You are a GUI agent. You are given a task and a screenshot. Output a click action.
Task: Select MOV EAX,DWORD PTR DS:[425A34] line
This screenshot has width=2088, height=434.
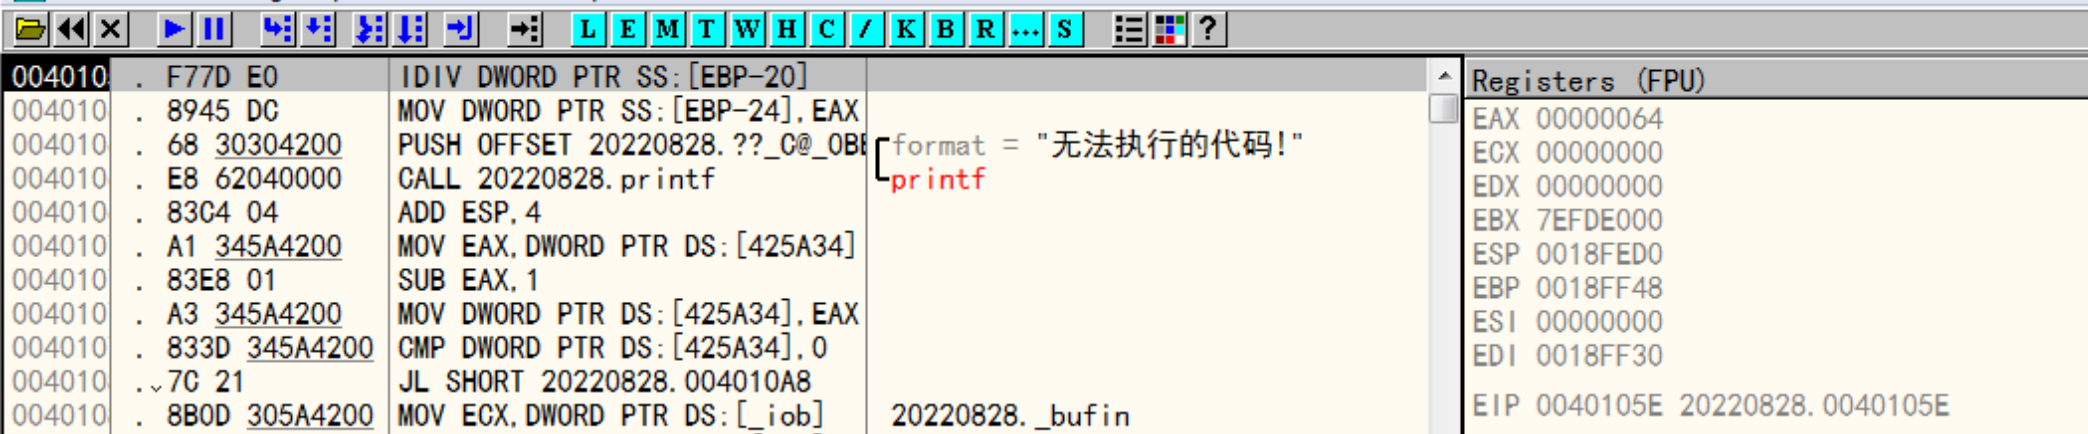click(627, 246)
